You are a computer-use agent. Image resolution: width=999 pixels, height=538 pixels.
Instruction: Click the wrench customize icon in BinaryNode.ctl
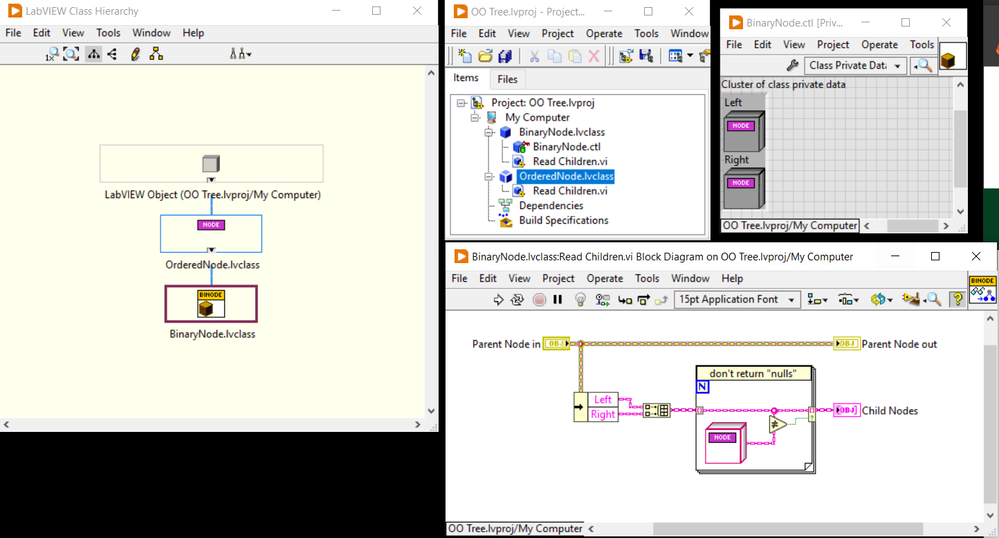[793, 65]
